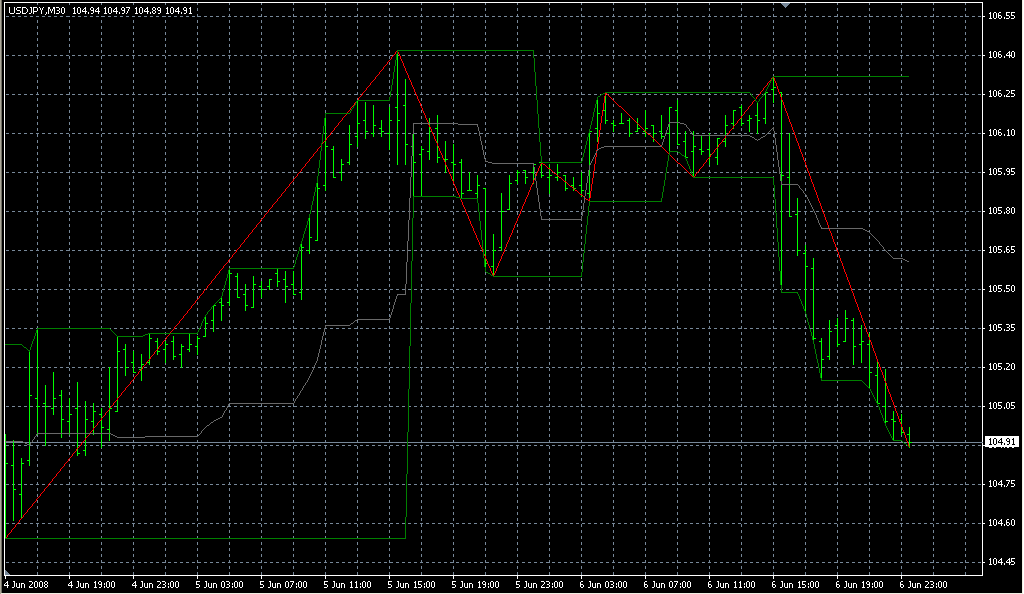
Task: Click the 106.40 price scale label
Action: [x=1001, y=56]
